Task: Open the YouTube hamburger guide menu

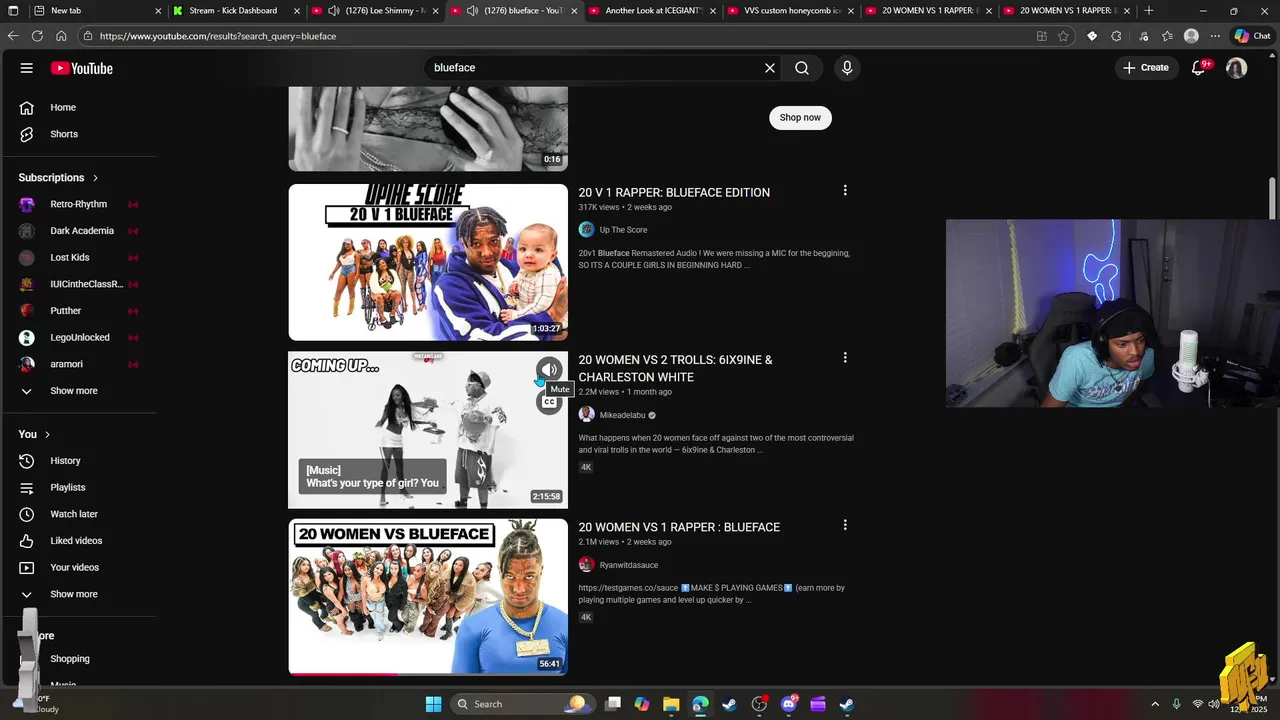Action: (x=27, y=68)
